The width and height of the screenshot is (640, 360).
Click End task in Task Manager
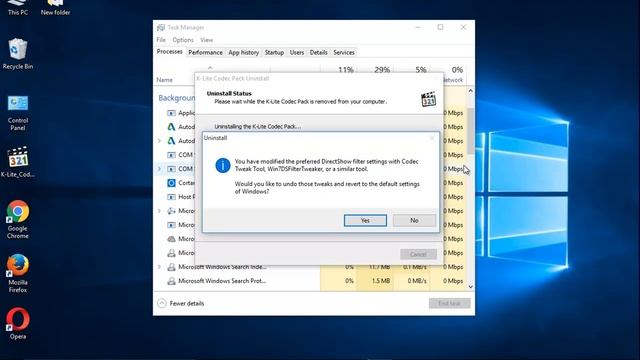tap(449, 303)
